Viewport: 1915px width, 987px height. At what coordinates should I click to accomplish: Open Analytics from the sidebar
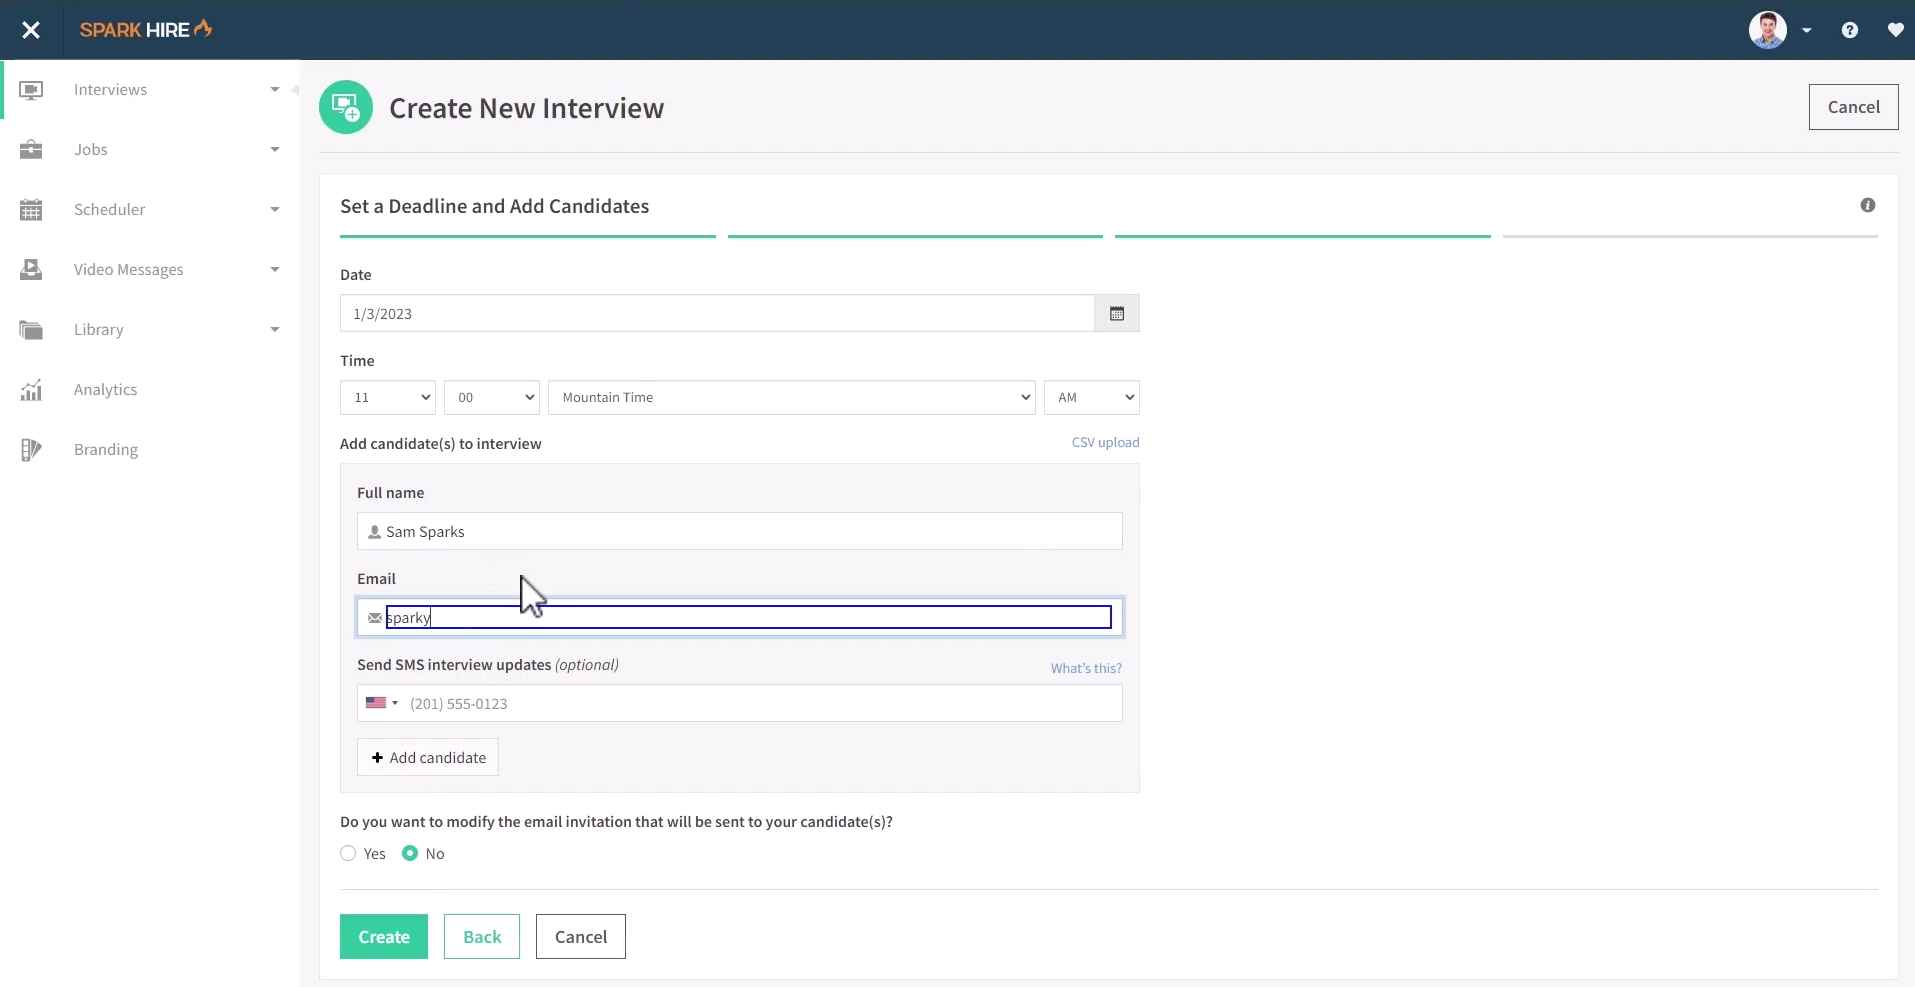105,390
